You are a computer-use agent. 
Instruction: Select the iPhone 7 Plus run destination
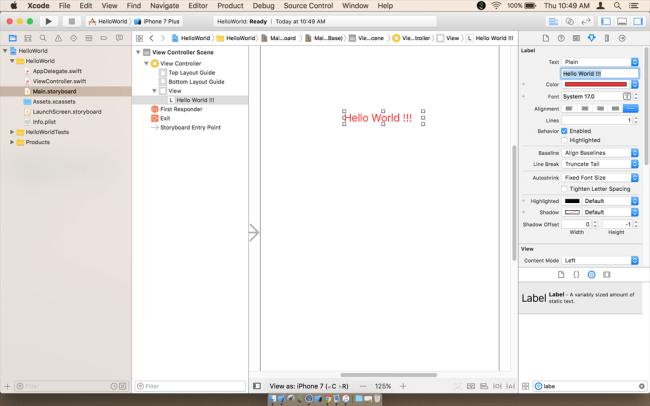coord(157,21)
